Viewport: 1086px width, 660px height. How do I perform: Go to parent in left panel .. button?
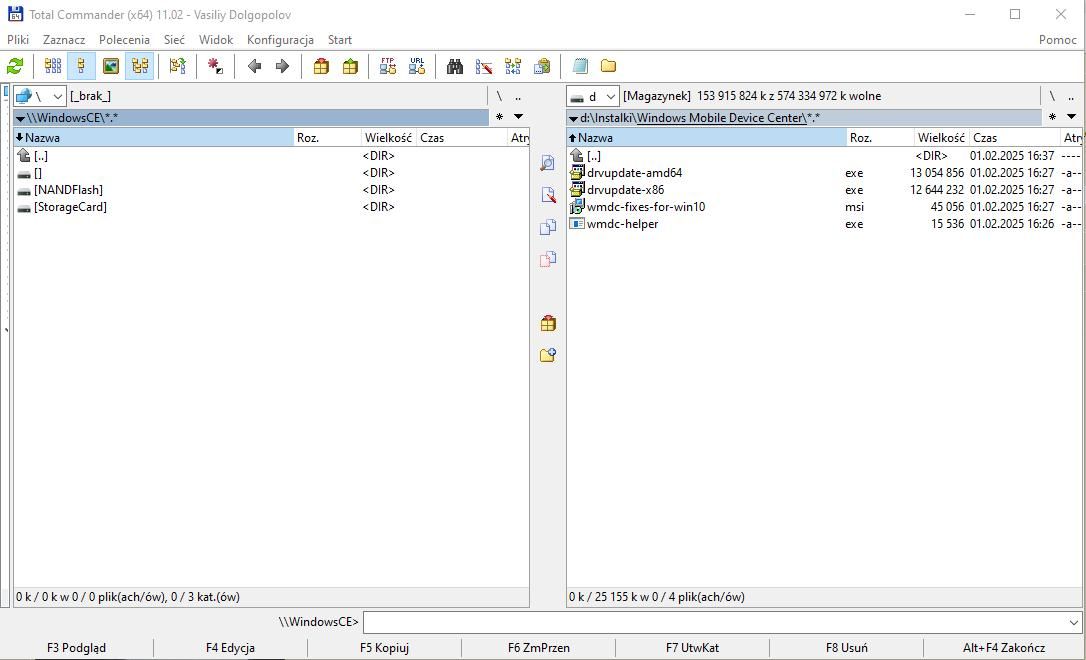(x=518, y=96)
